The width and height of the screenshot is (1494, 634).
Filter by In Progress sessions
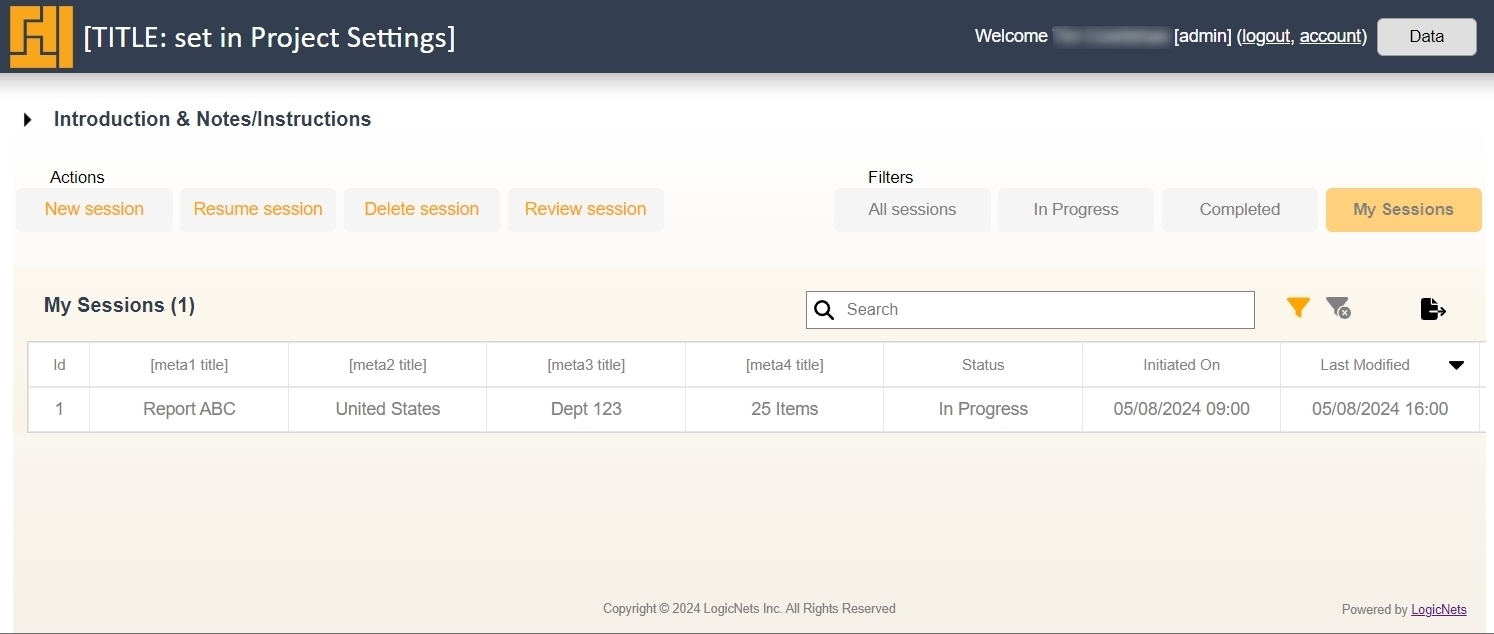1076,210
